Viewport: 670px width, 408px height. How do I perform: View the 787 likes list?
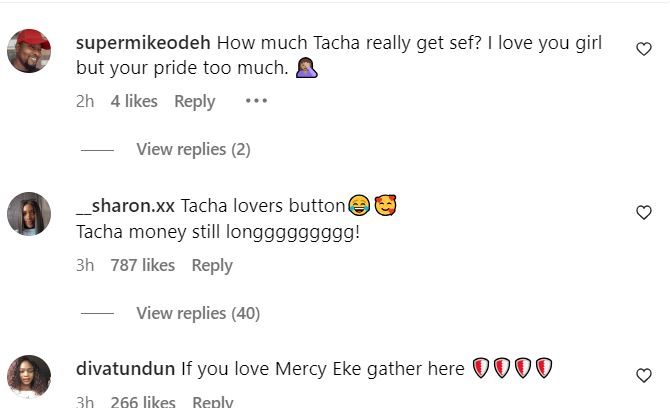click(142, 265)
